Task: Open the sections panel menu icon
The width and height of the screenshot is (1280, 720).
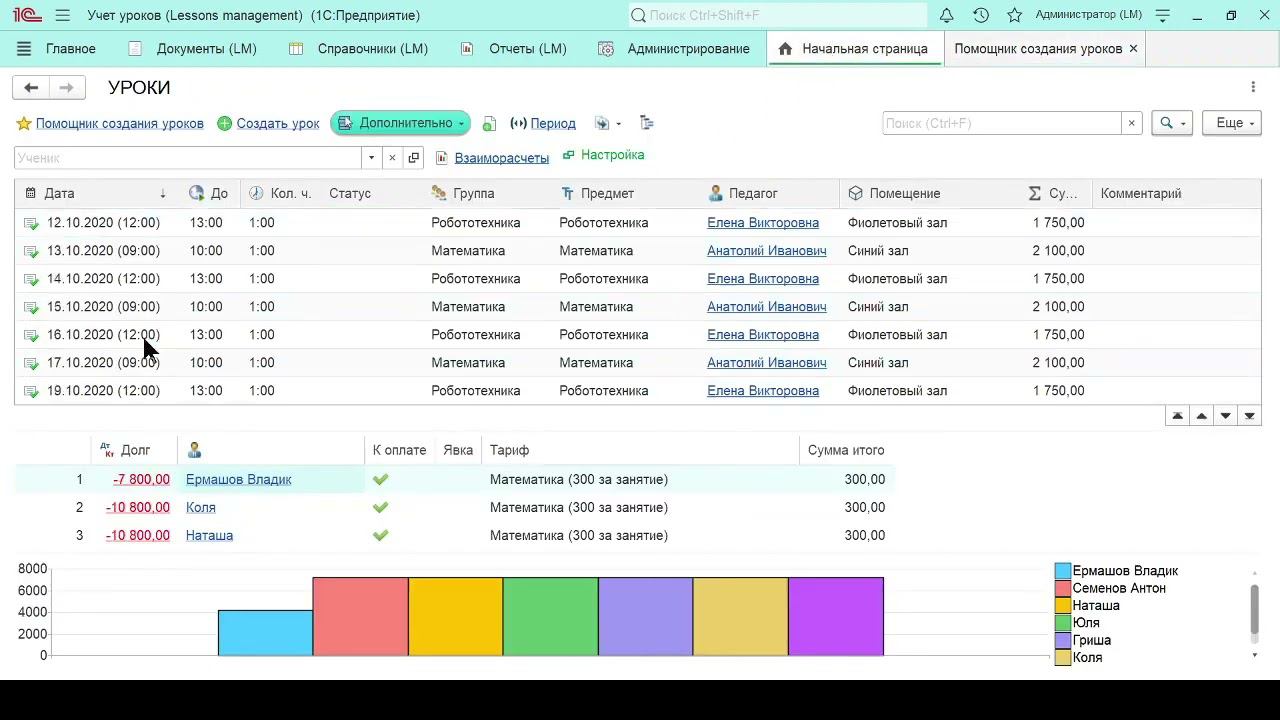Action: tap(24, 49)
